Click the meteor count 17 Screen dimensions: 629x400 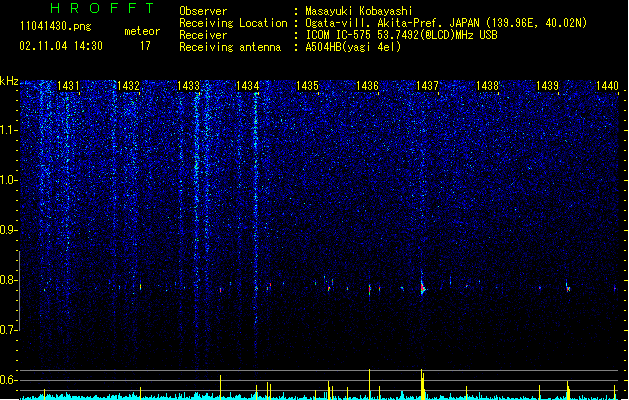(145, 46)
